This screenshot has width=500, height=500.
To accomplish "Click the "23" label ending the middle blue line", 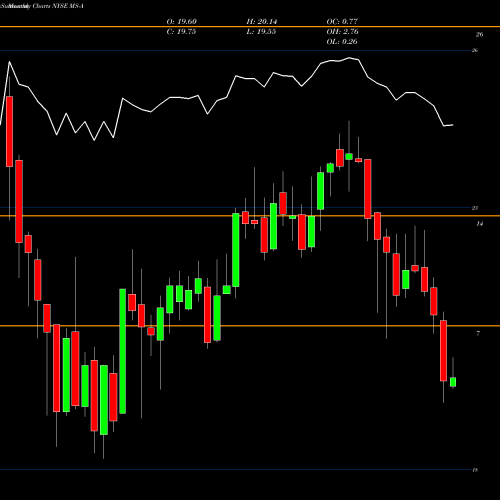I will click(x=475, y=208).
